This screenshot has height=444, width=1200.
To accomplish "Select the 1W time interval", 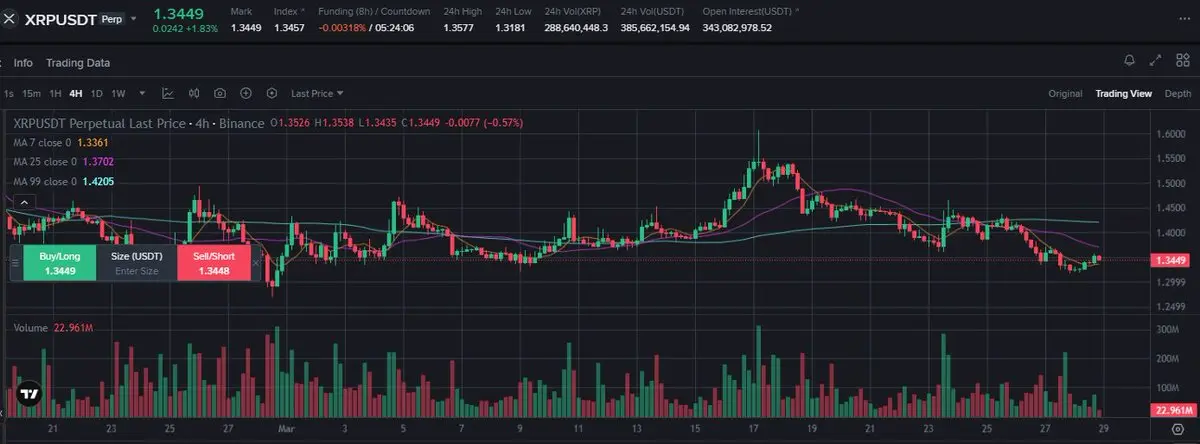I will click(118, 94).
